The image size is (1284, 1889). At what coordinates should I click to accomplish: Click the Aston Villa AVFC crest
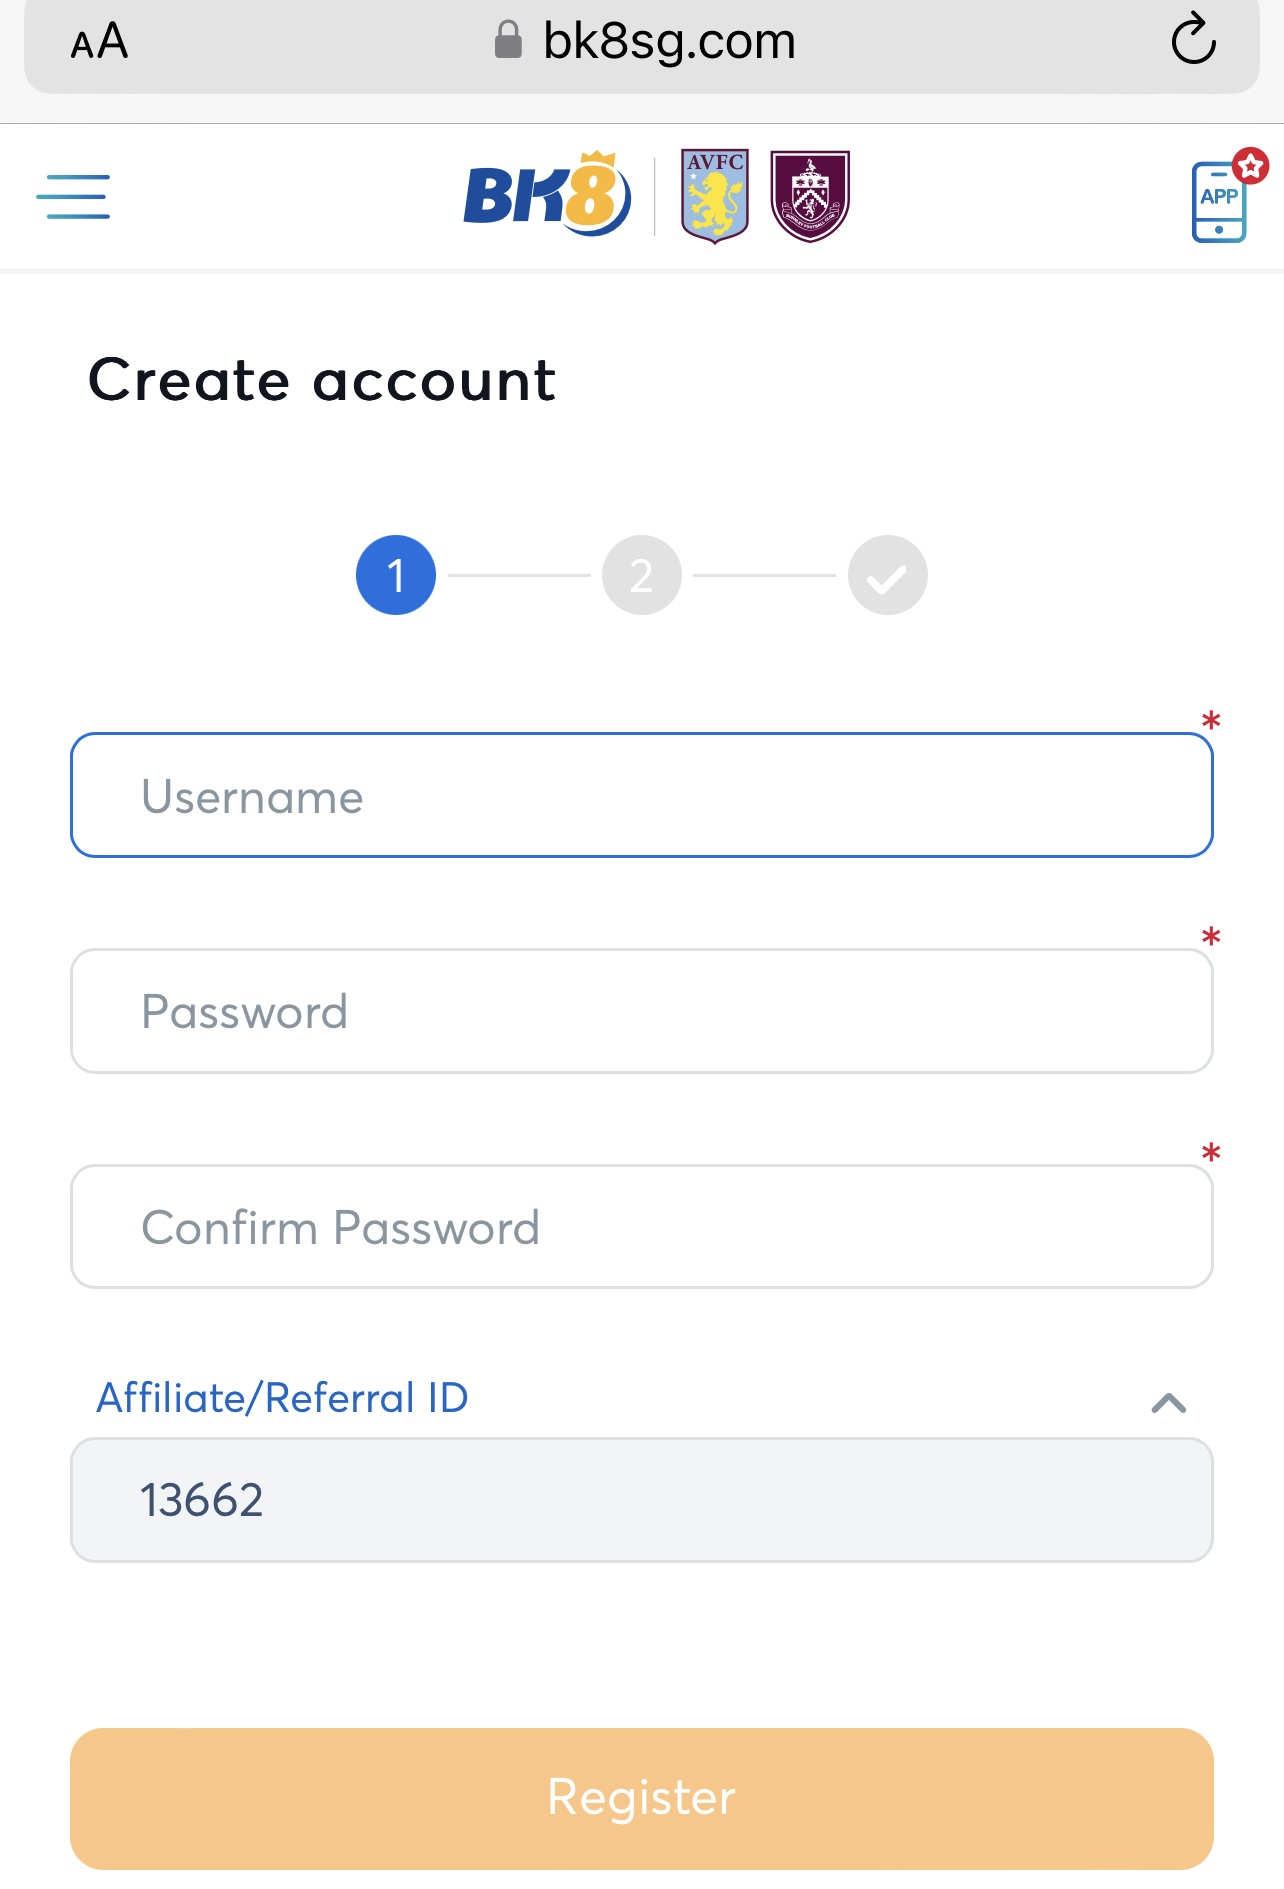[x=714, y=195]
